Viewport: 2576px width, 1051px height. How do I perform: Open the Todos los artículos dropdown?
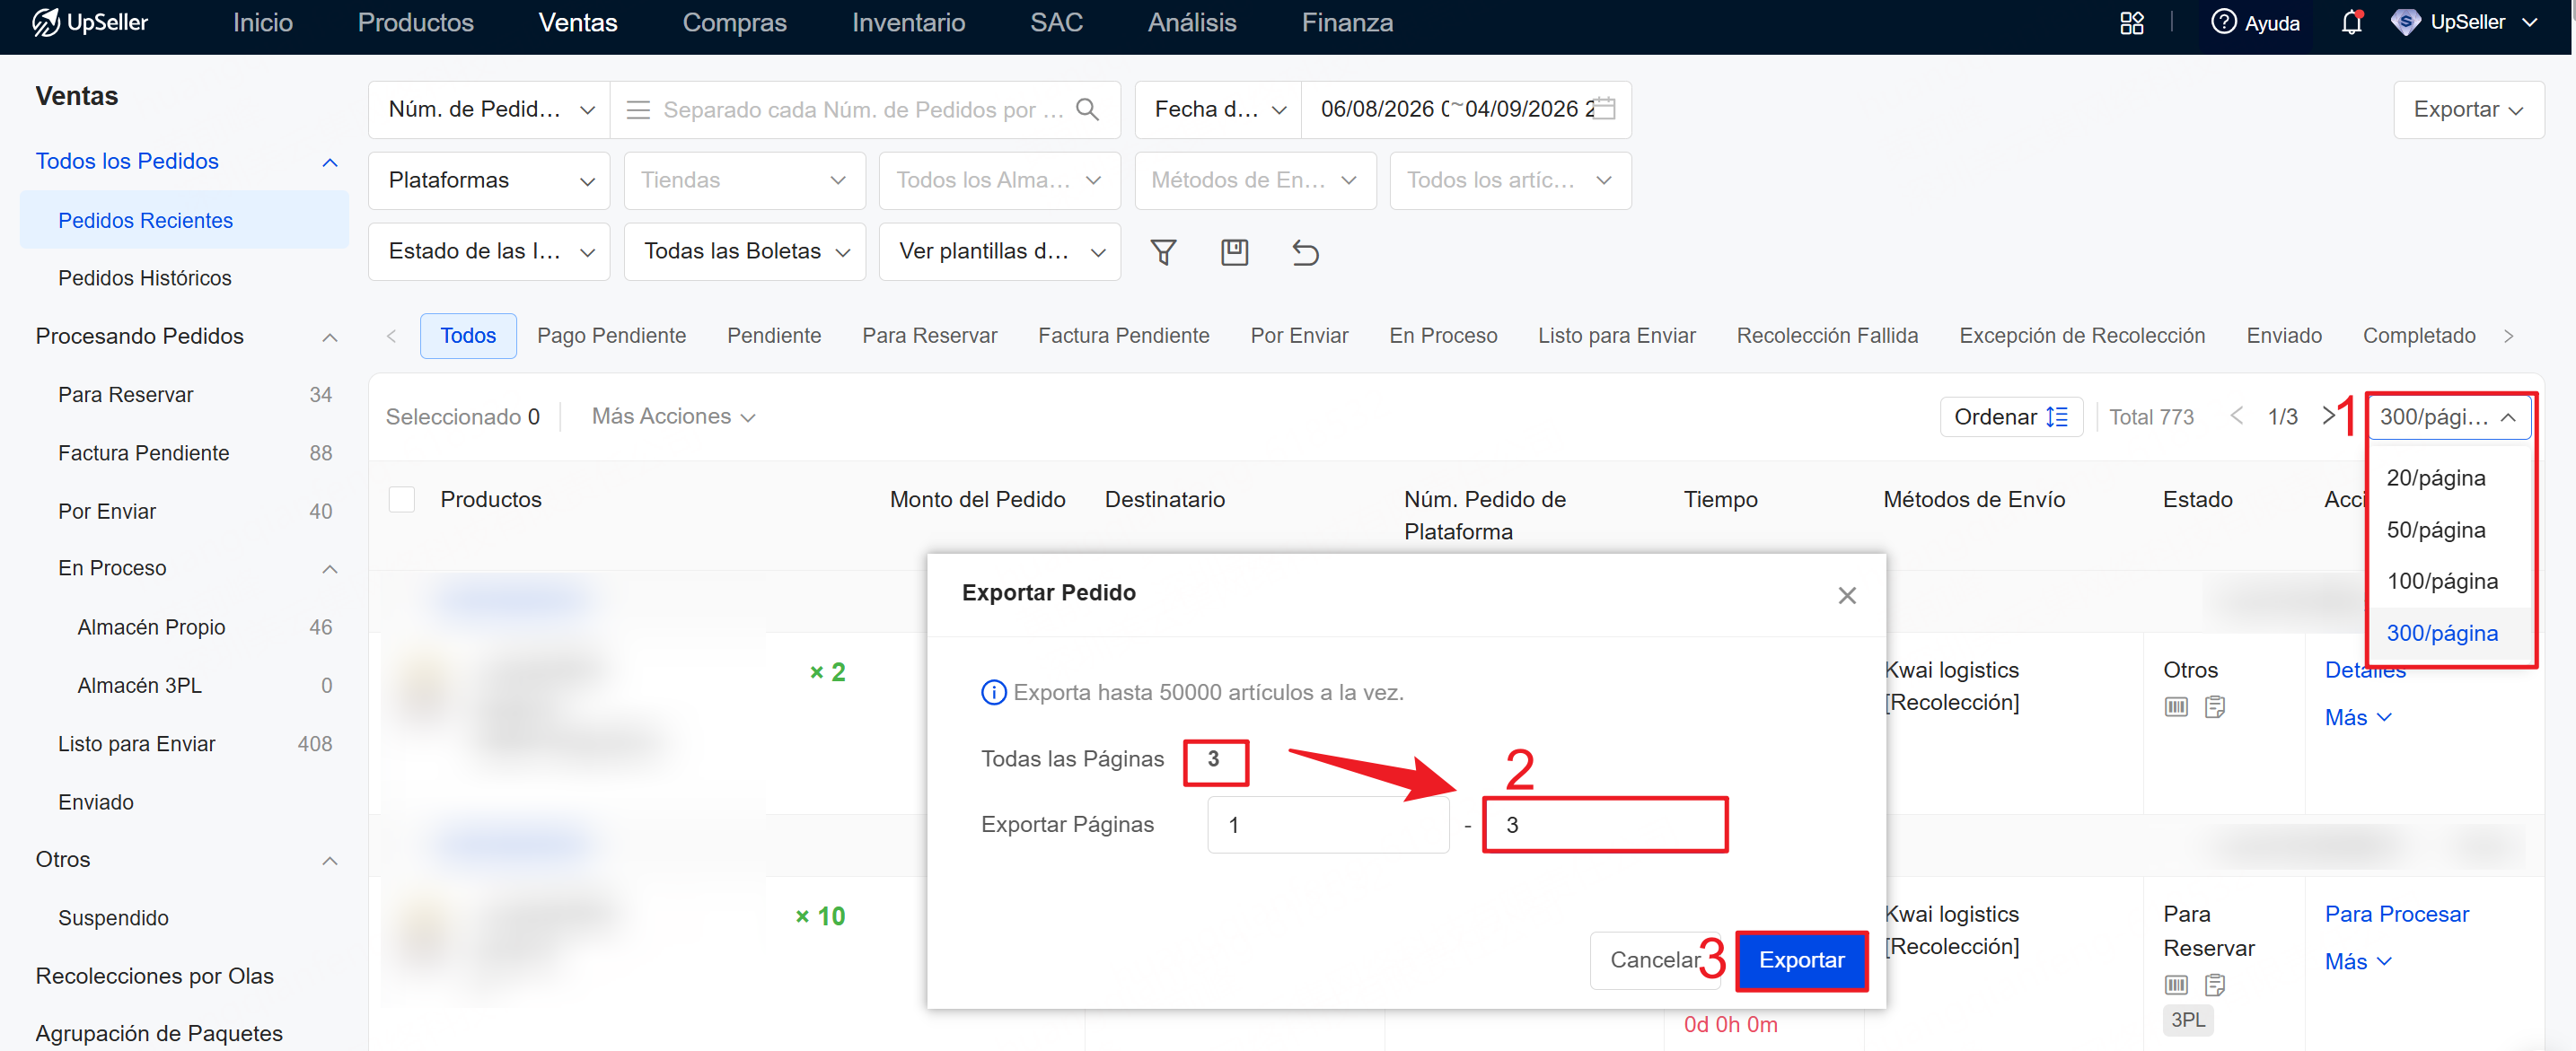(1510, 180)
